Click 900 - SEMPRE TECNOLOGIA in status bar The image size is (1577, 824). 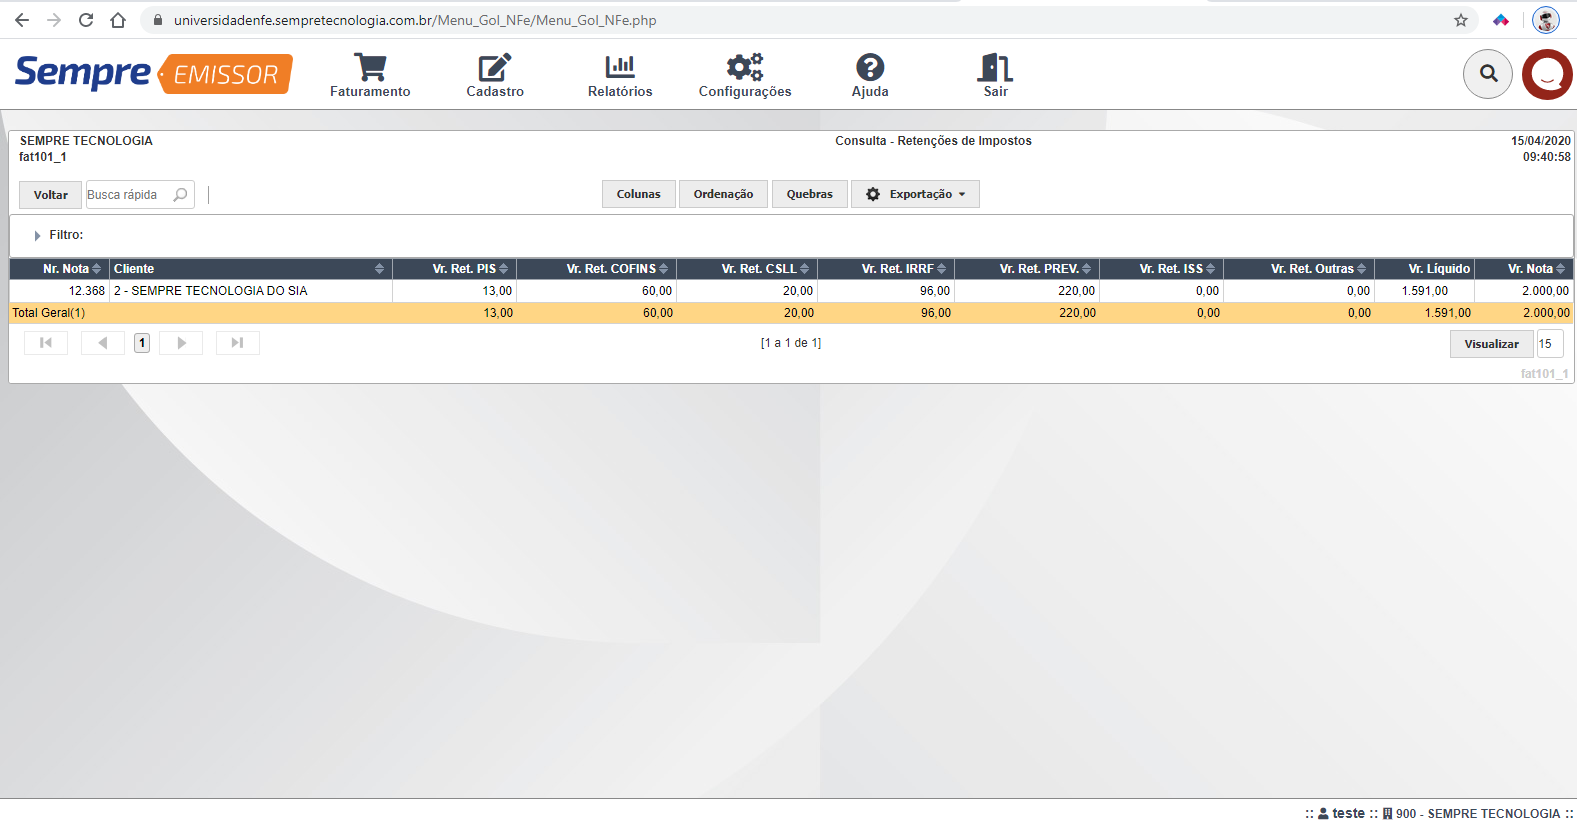pos(1471,813)
